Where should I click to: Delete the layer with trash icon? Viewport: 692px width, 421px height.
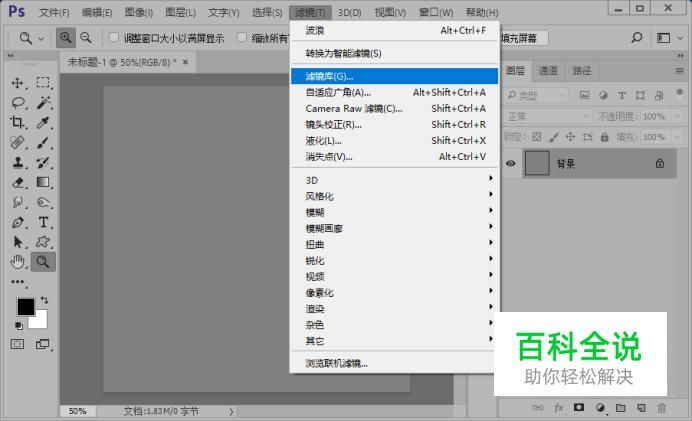click(x=662, y=408)
